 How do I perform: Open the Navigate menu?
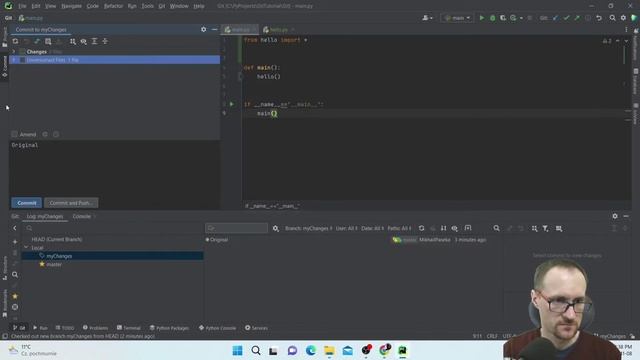71,6
